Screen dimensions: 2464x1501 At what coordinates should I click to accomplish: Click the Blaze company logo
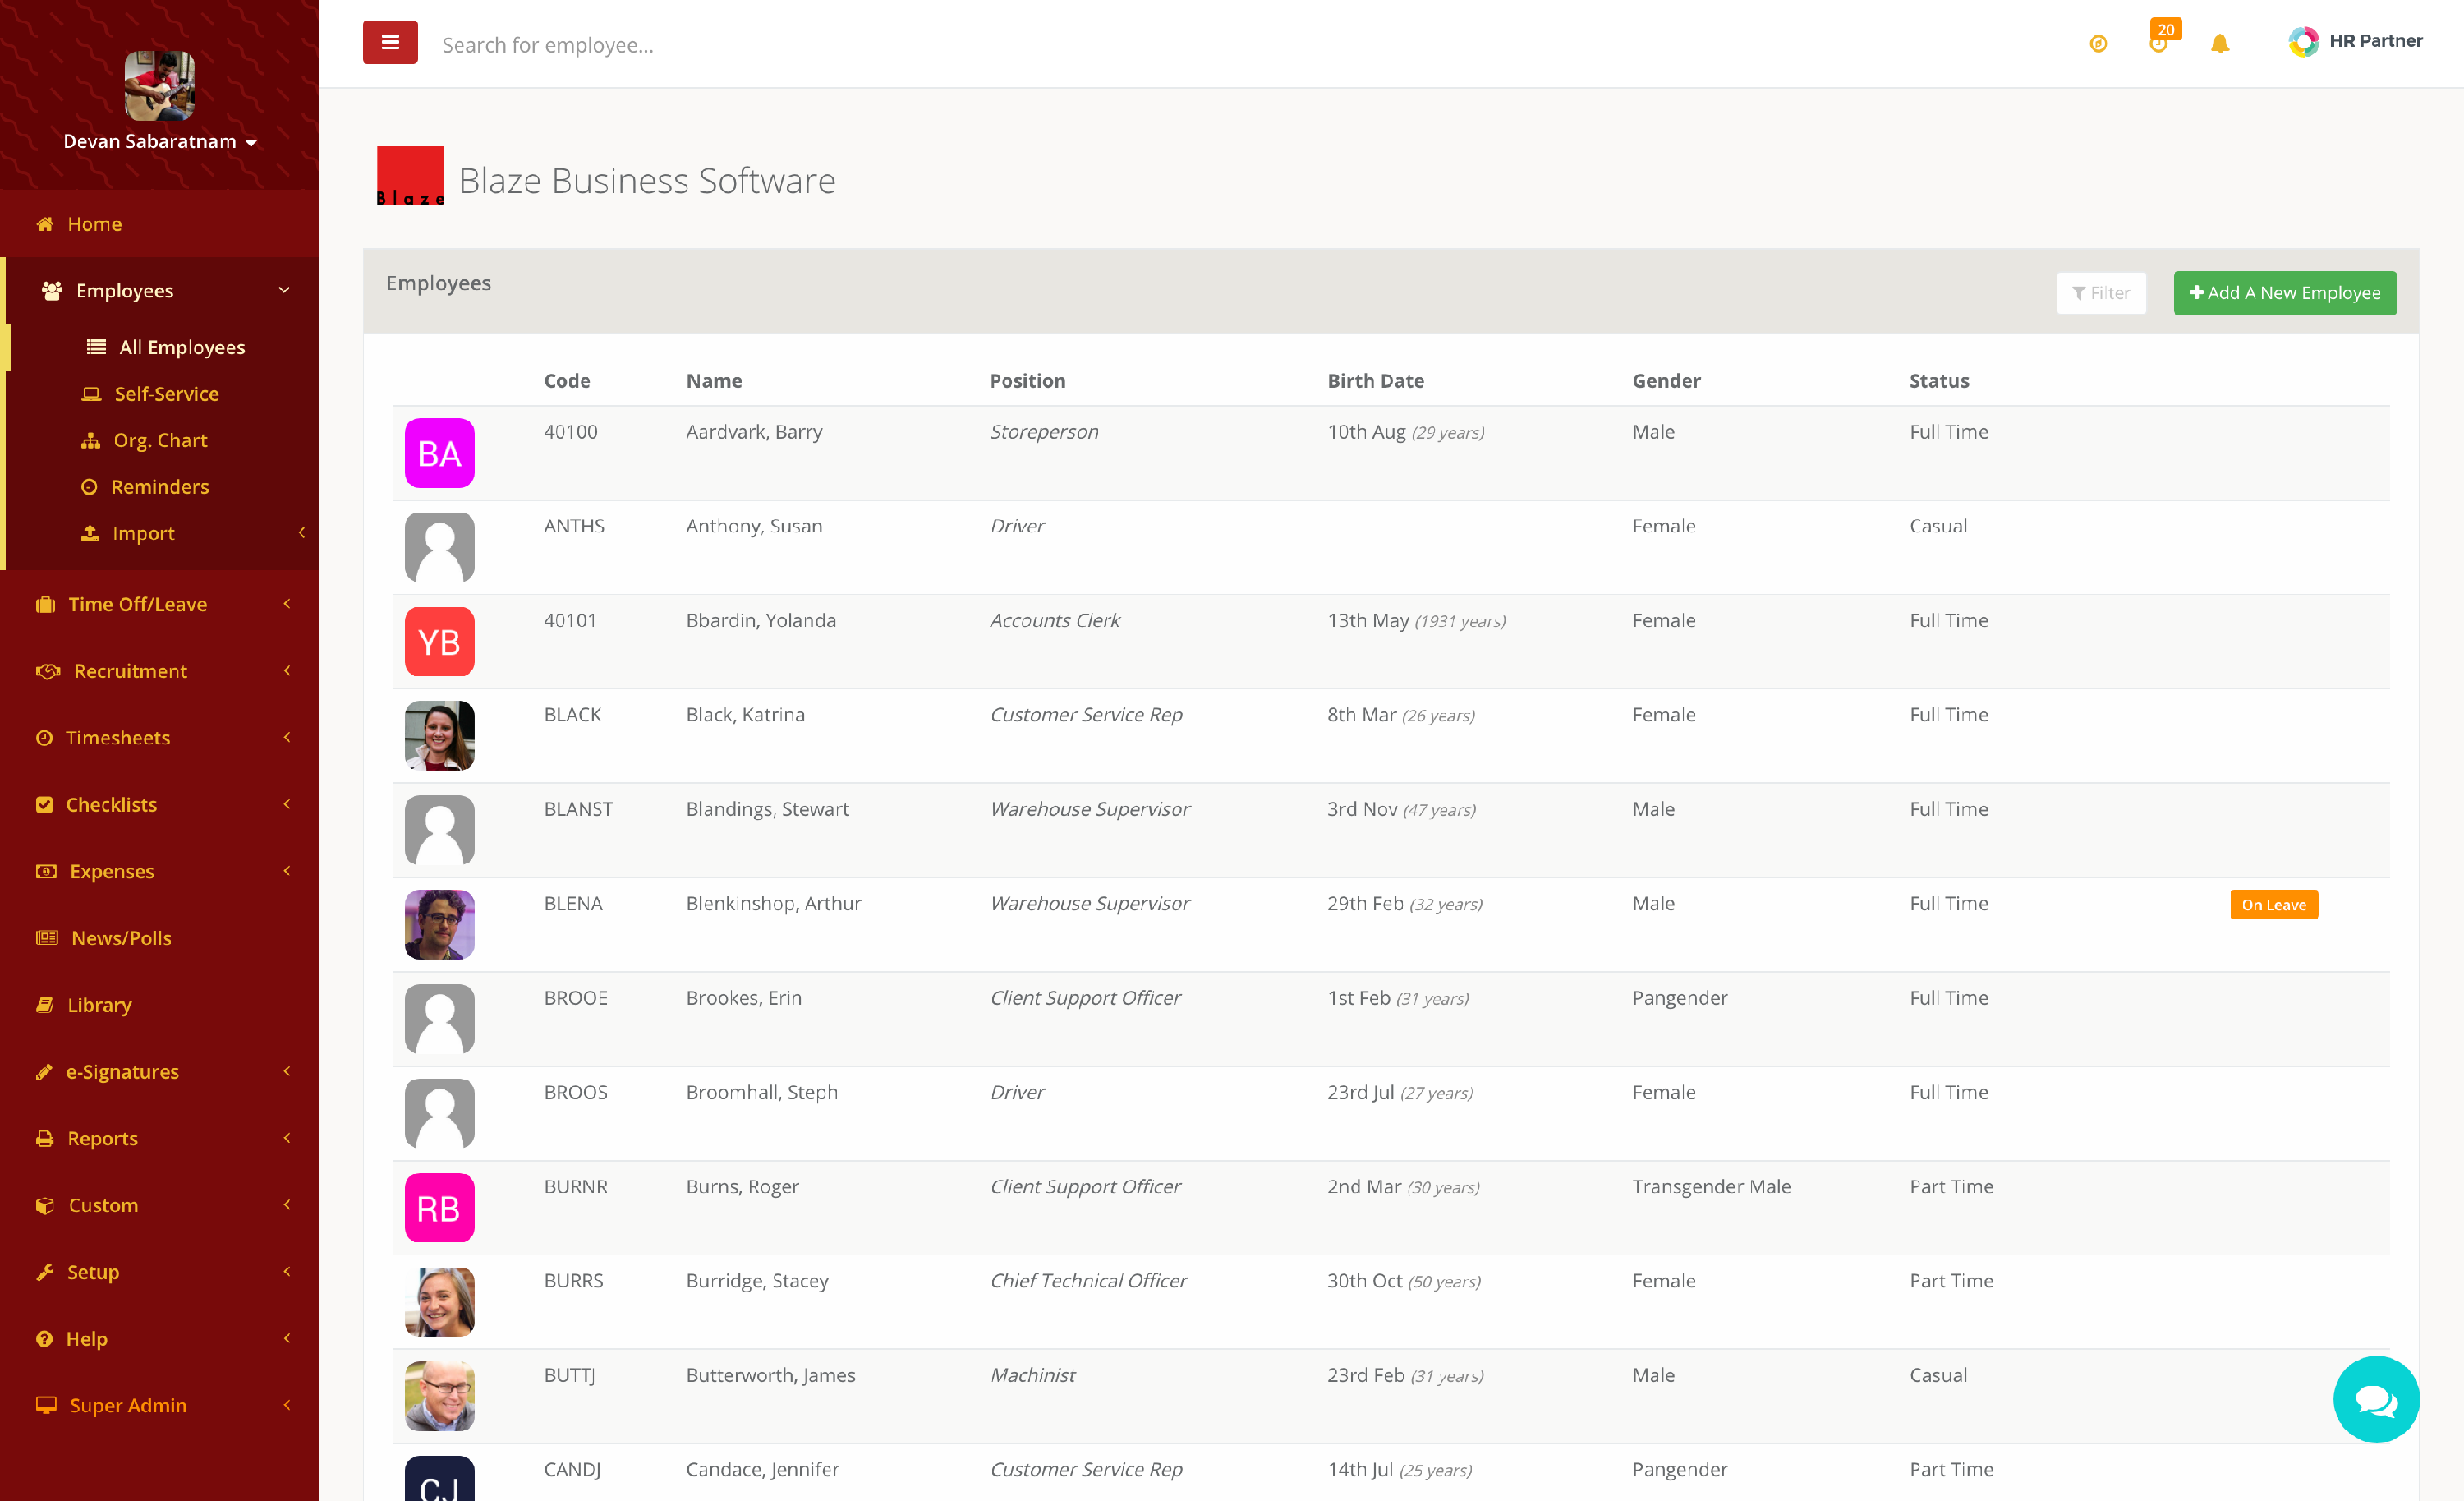click(410, 176)
